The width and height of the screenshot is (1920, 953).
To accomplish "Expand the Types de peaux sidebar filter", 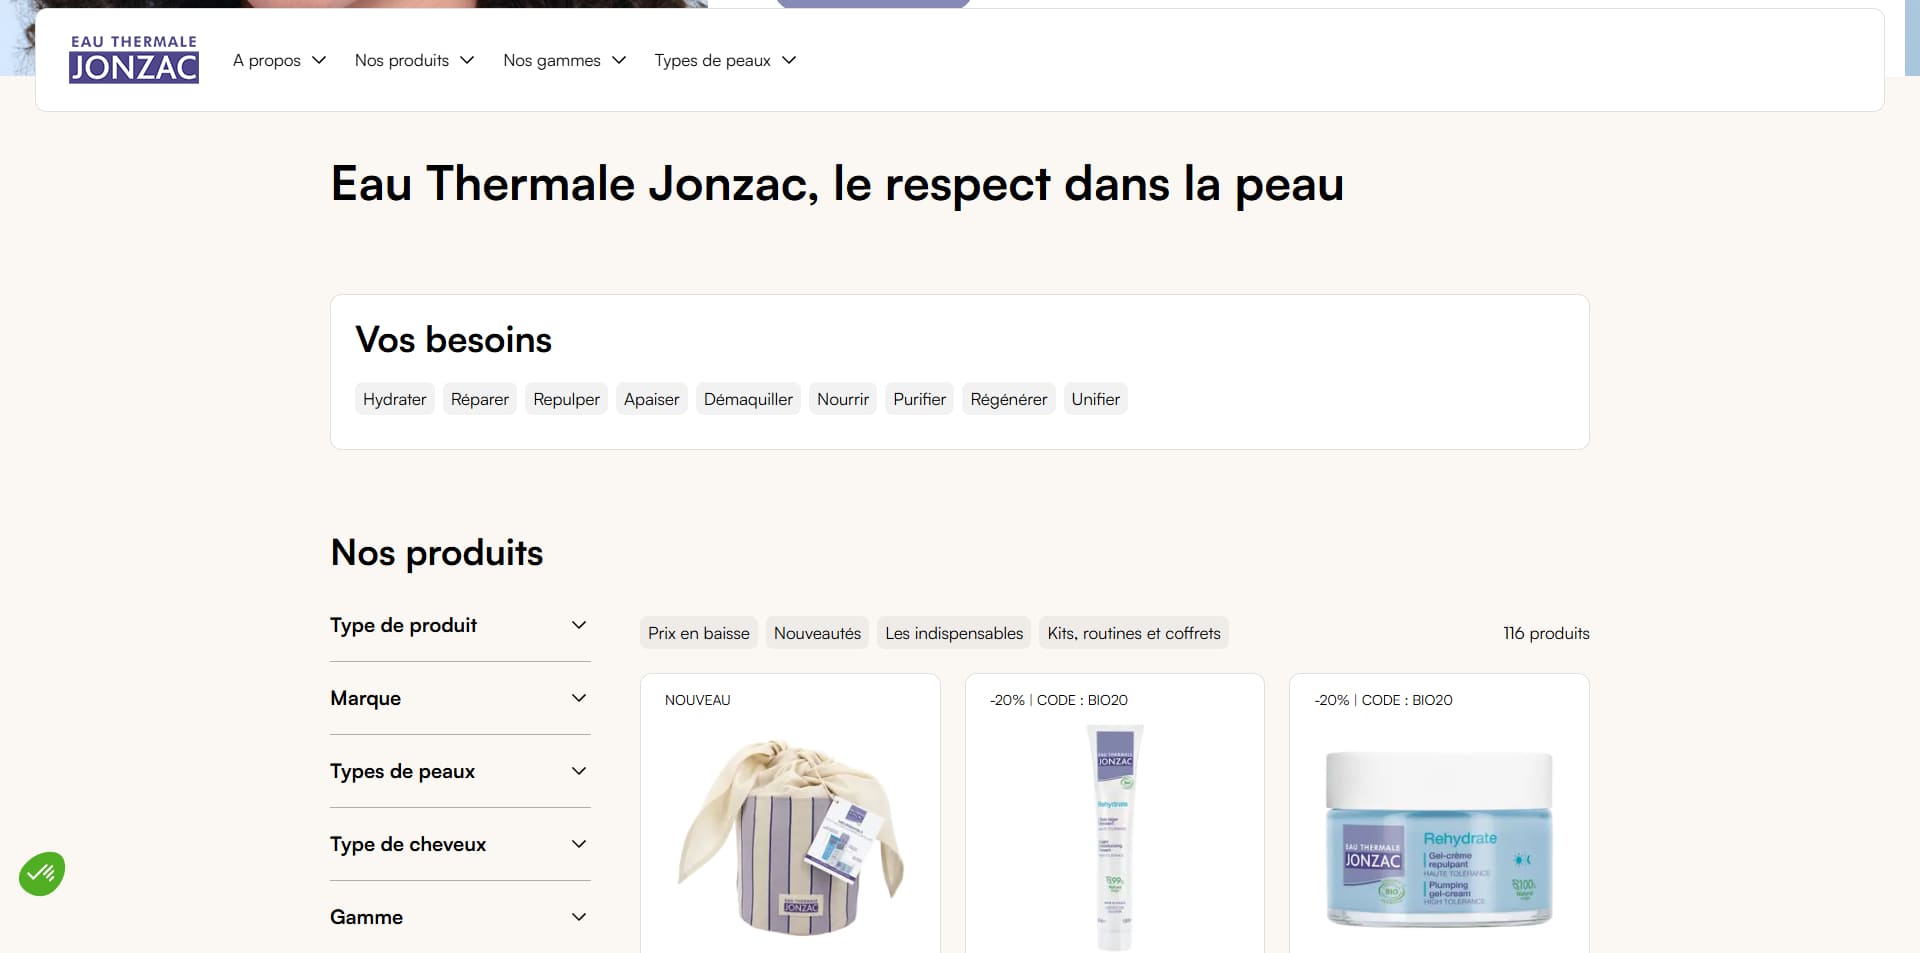I will pyautogui.click(x=460, y=771).
